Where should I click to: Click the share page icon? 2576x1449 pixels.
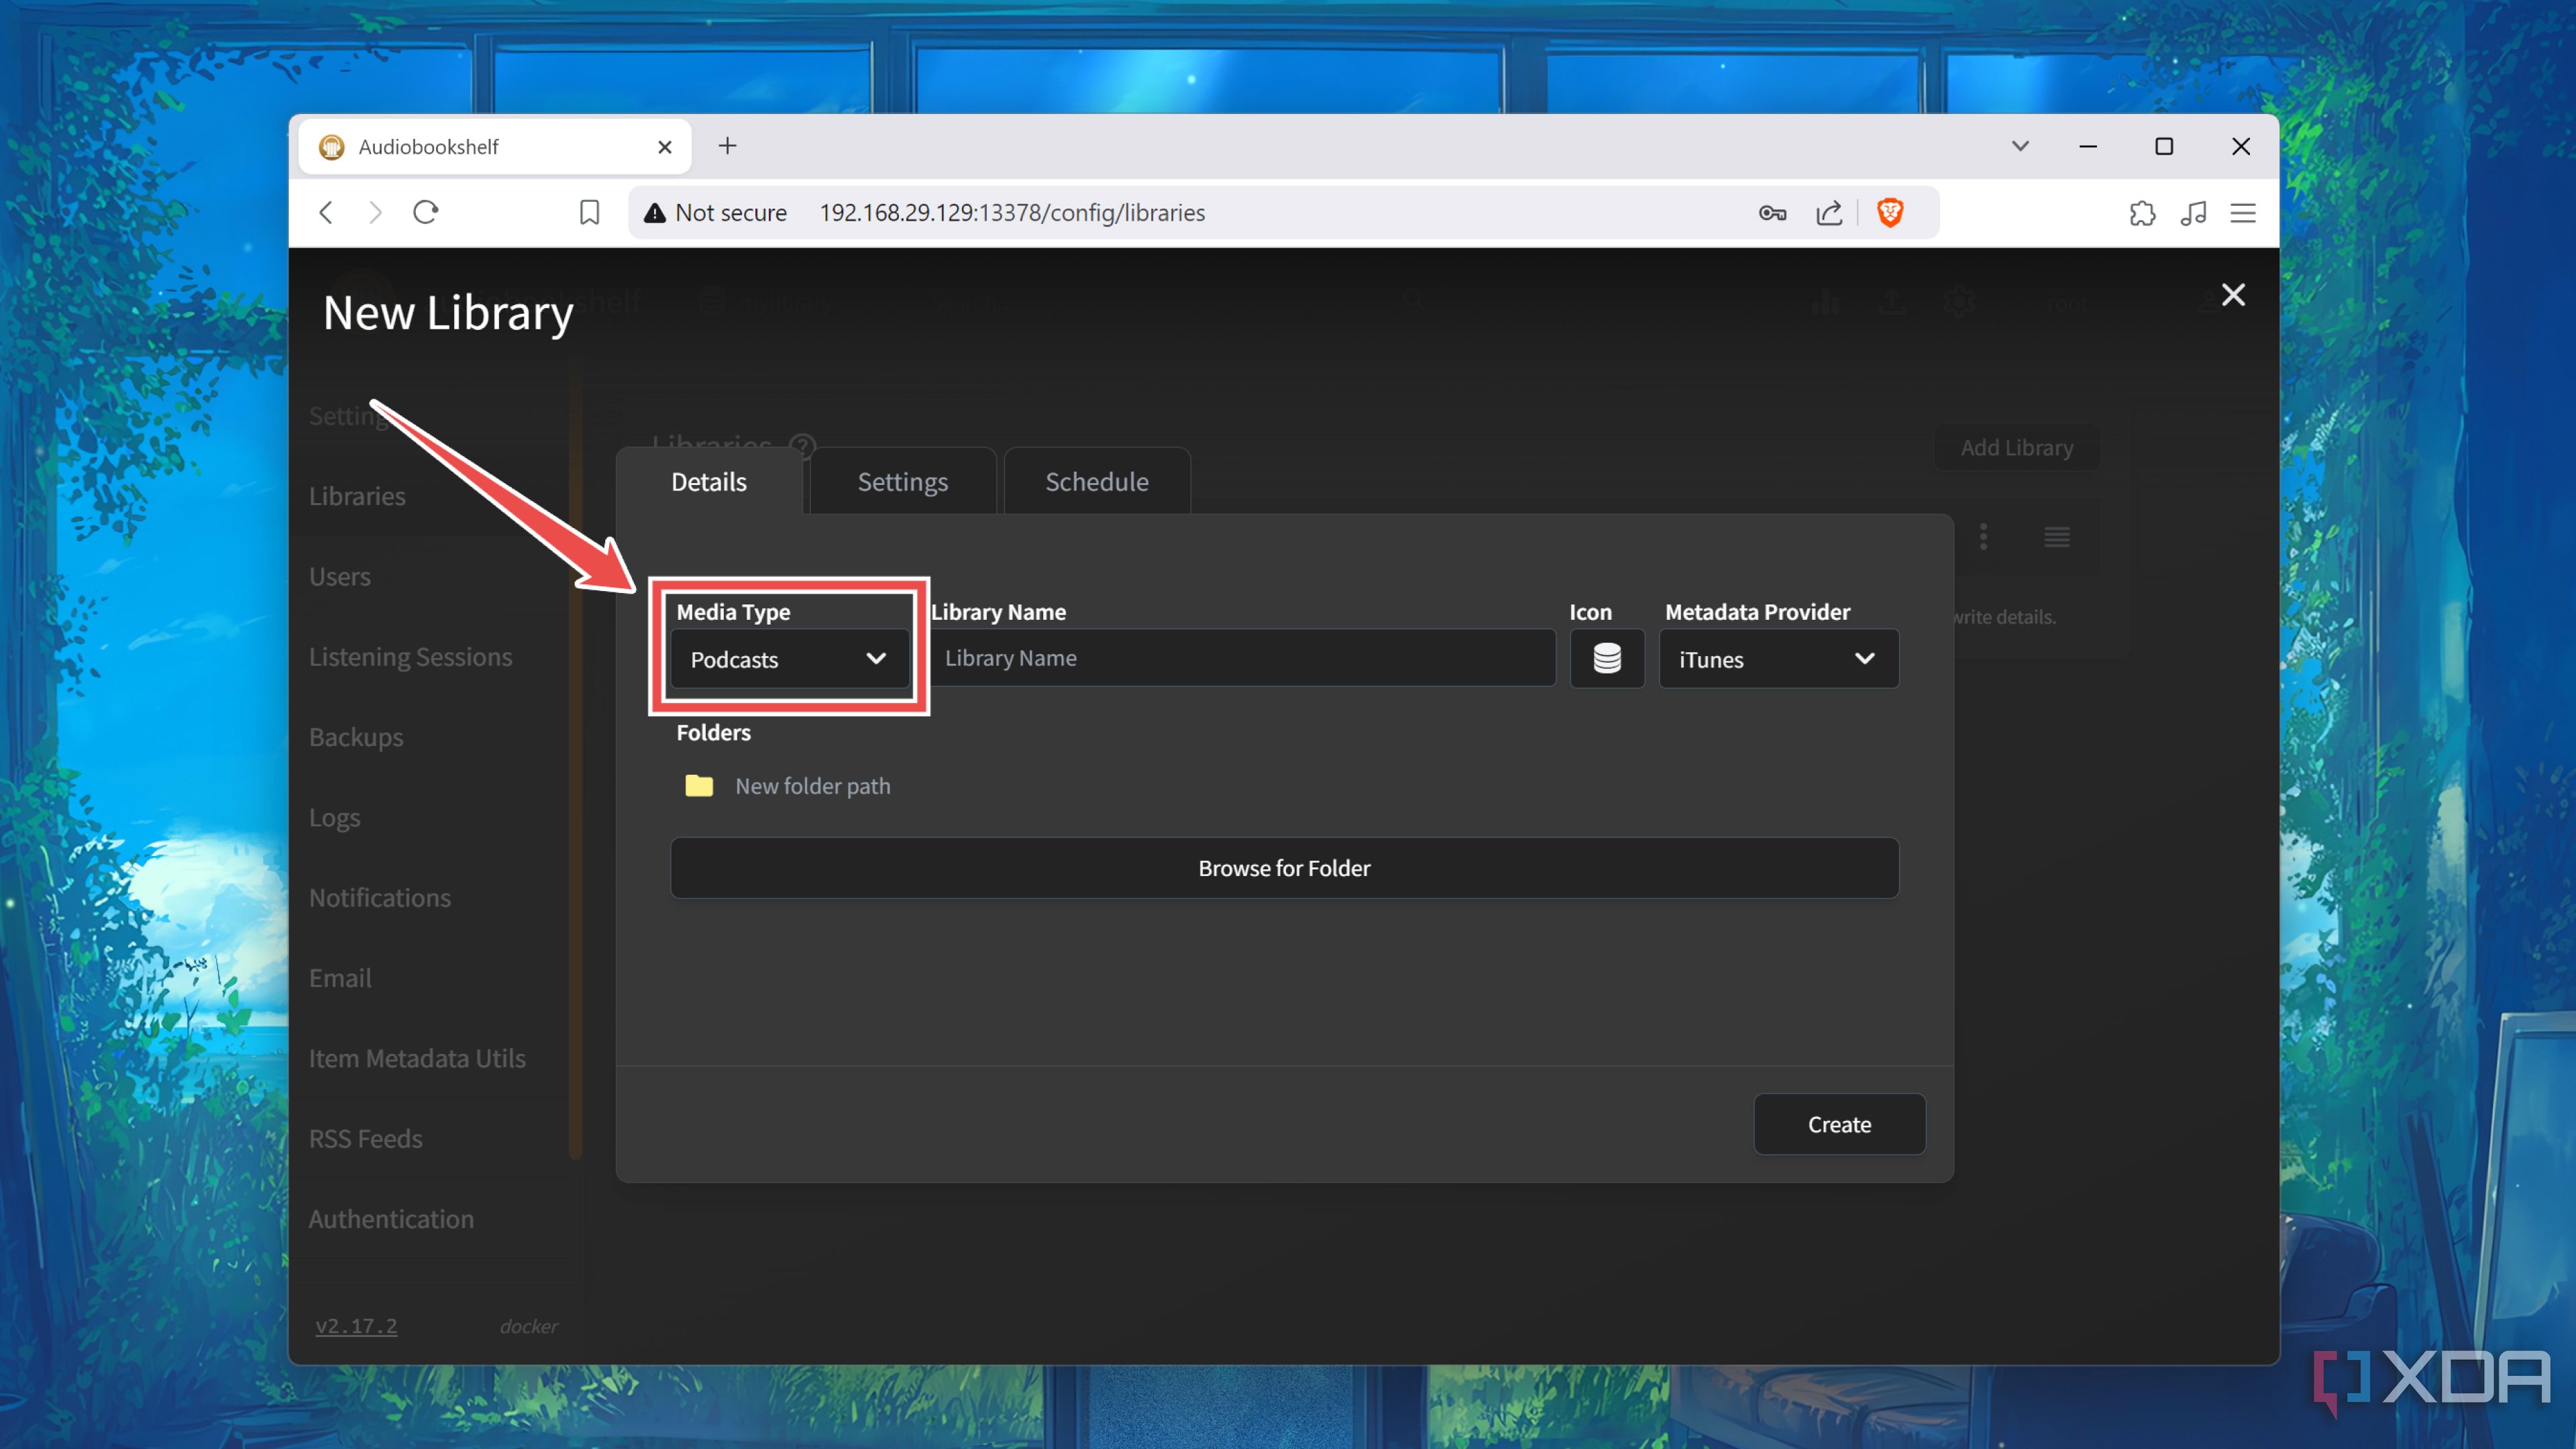click(x=1829, y=212)
